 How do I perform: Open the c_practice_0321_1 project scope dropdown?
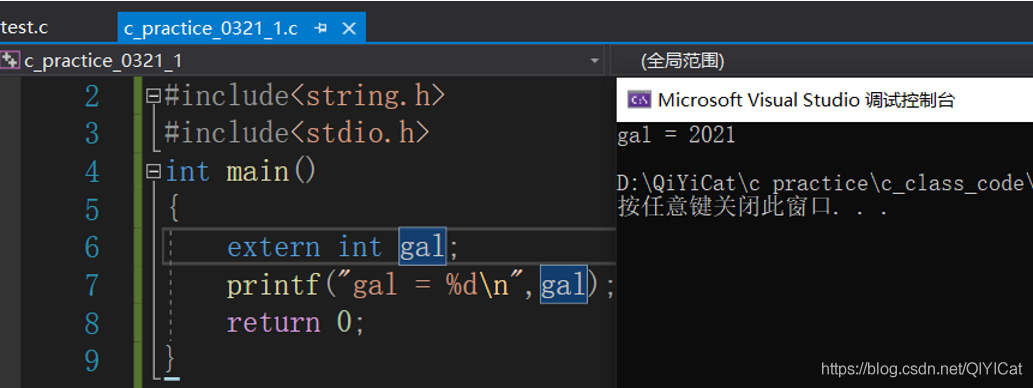pyautogui.click(x=595, y=61)
